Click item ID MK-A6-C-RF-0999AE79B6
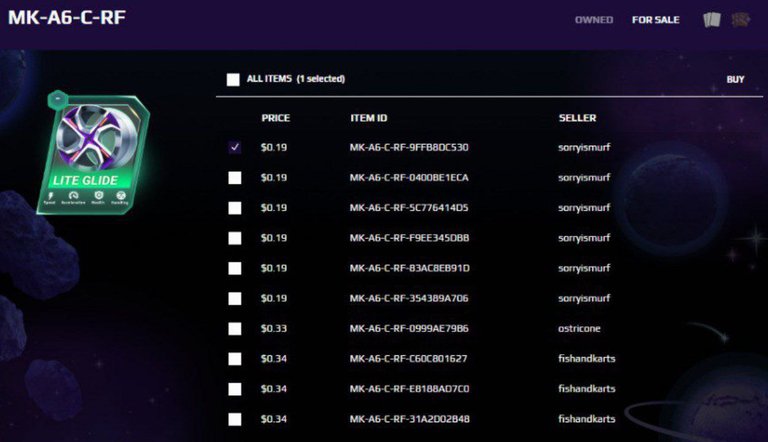This screenshot has width=768, height=442. click(409, 328)
